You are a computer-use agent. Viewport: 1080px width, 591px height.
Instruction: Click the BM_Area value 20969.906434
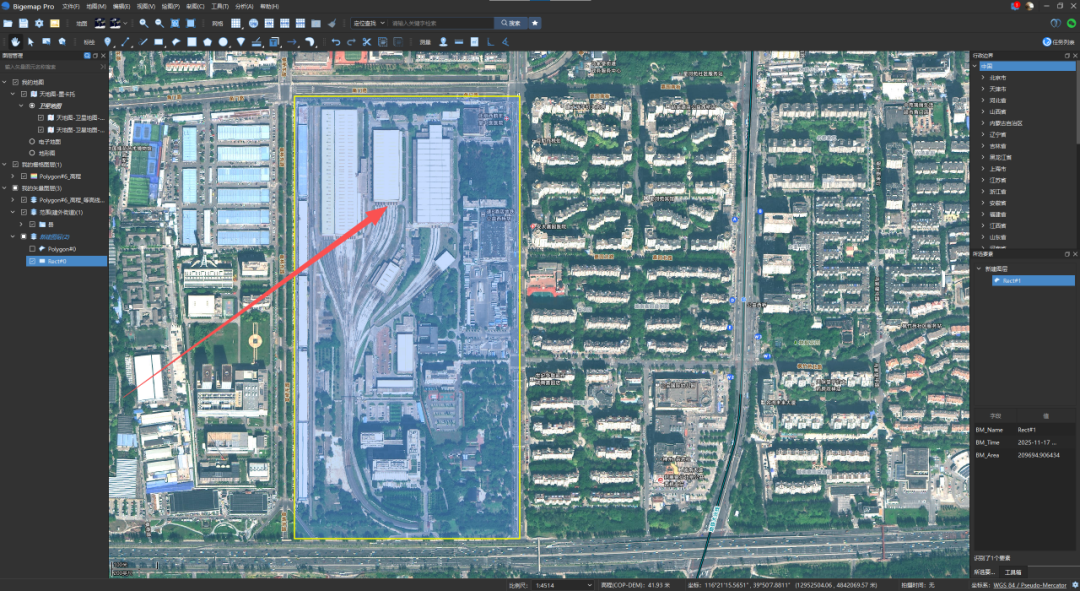pos(1038,455)
